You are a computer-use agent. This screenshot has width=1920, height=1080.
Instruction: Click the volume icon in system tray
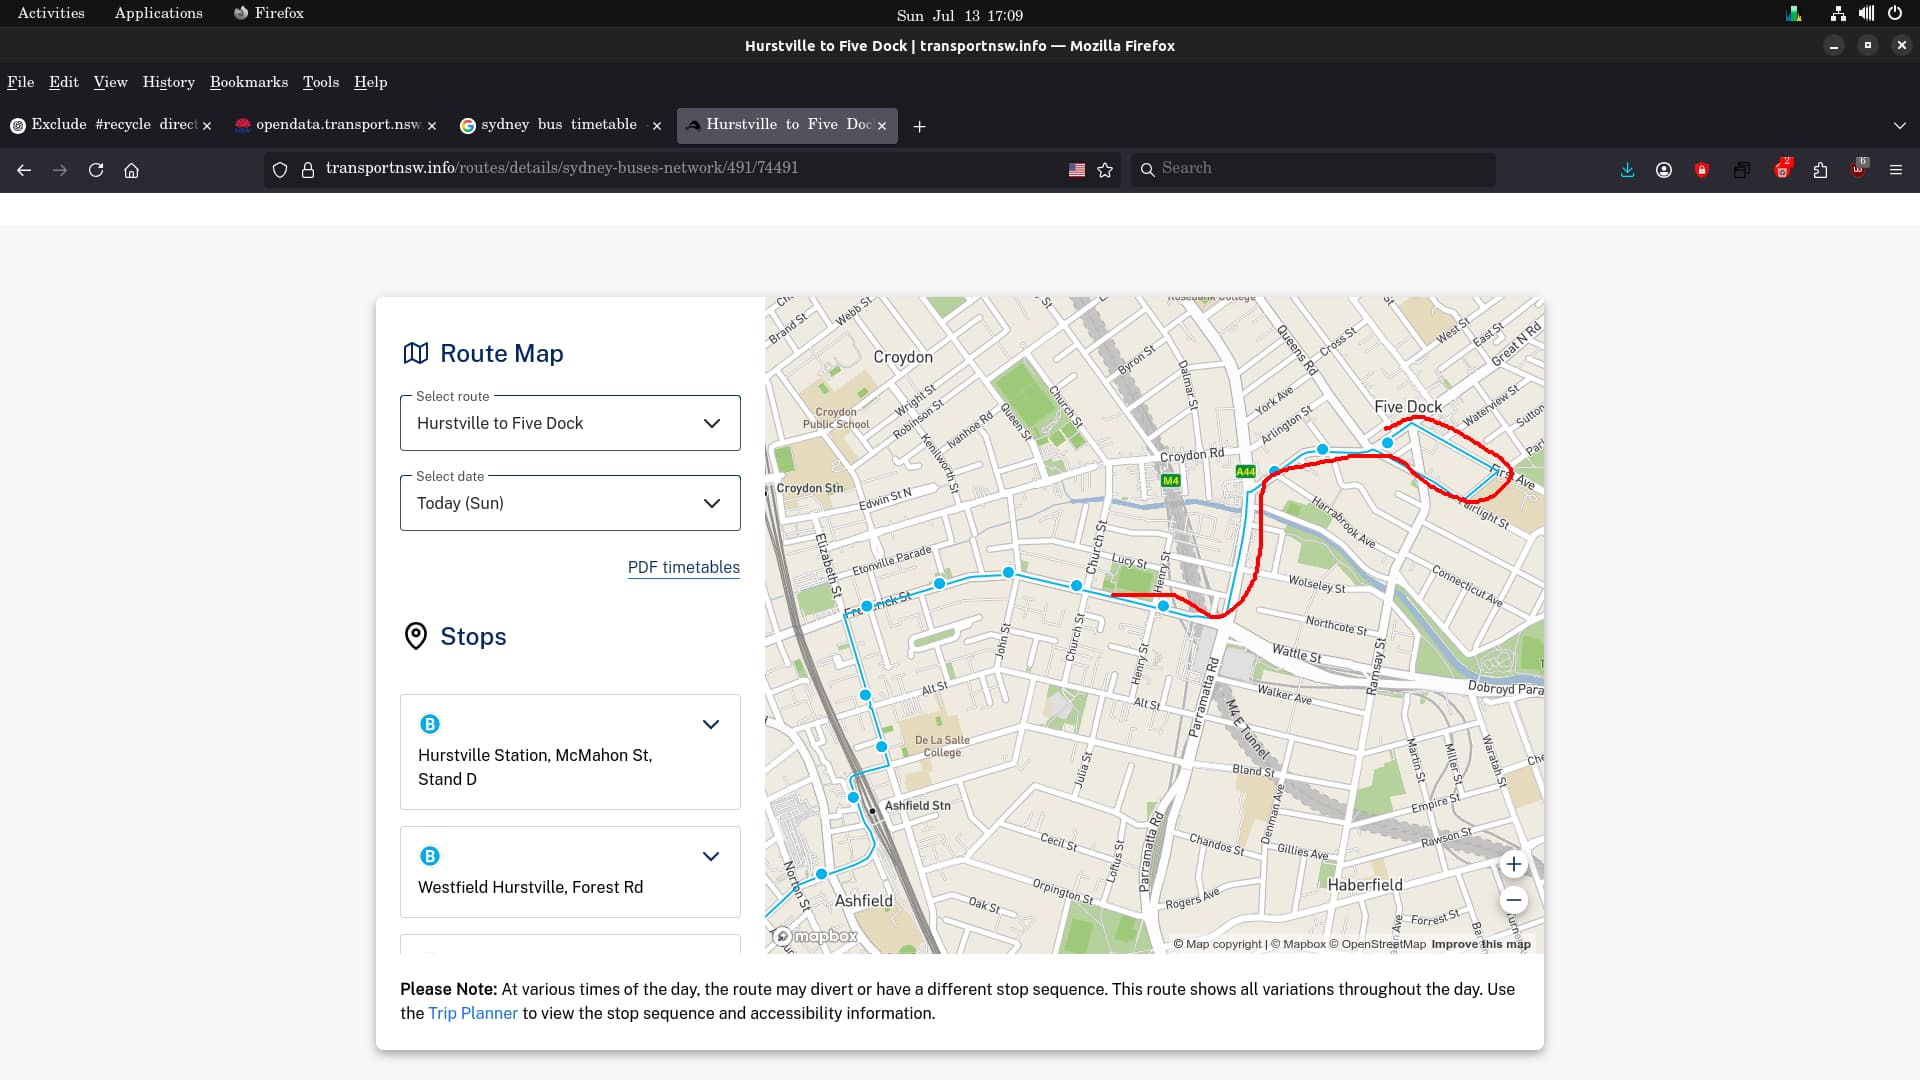click(1866, 13)
